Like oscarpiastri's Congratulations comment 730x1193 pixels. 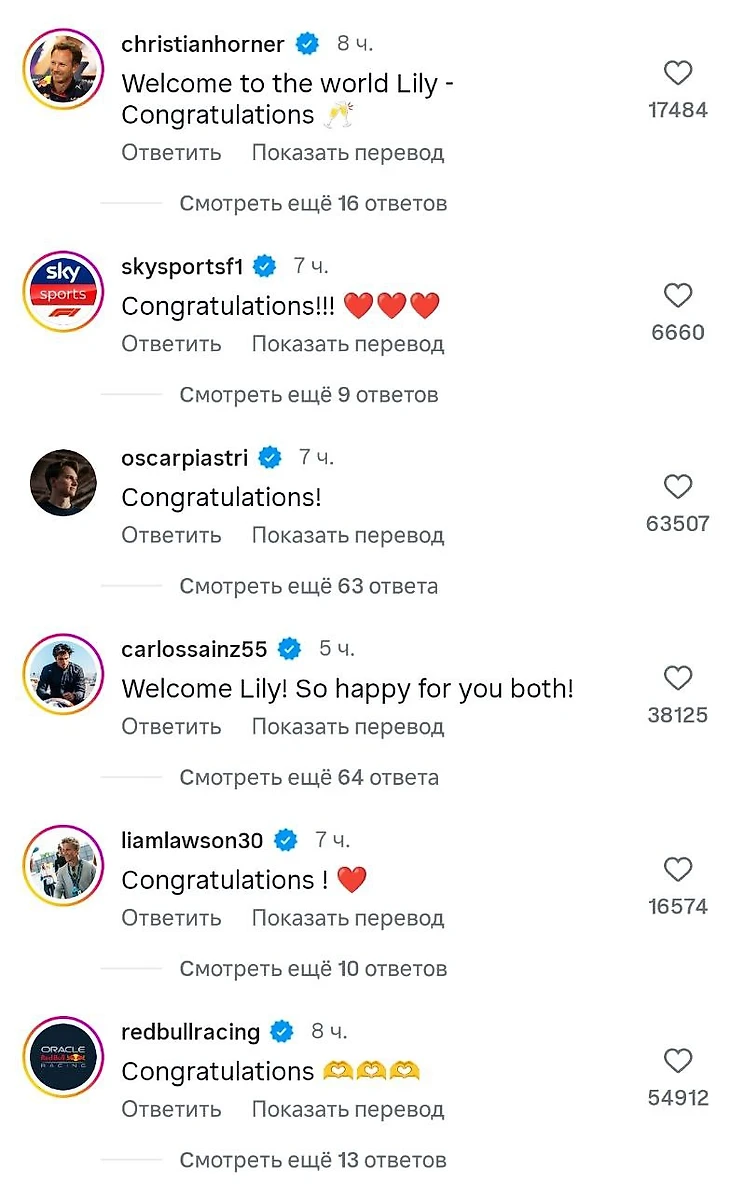[x=677, y=486]
